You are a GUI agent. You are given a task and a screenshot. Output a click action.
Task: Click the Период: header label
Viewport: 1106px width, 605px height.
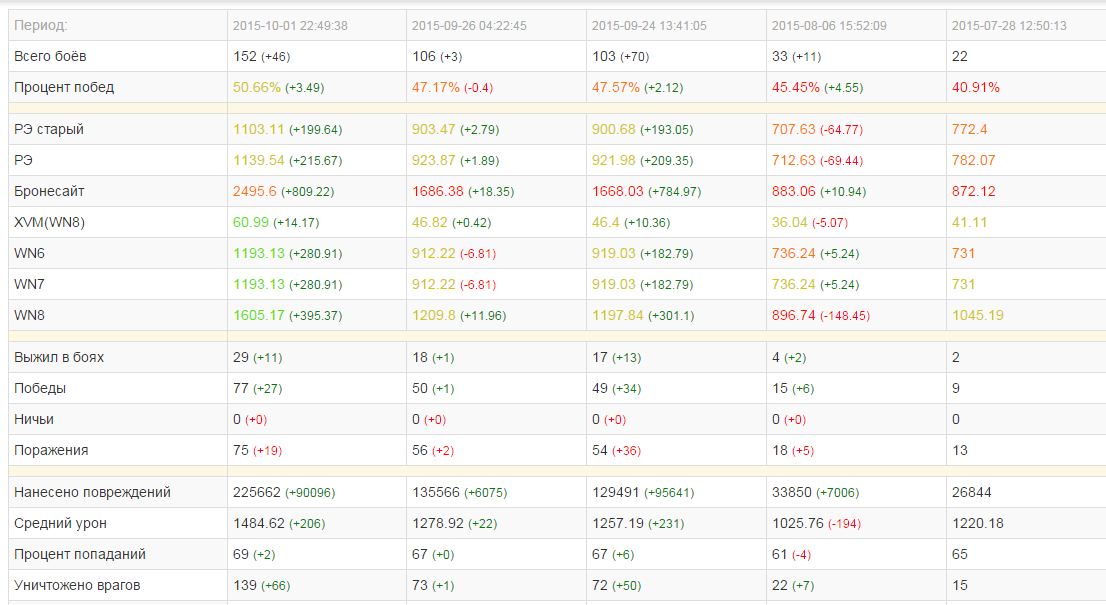coord(41,25)
